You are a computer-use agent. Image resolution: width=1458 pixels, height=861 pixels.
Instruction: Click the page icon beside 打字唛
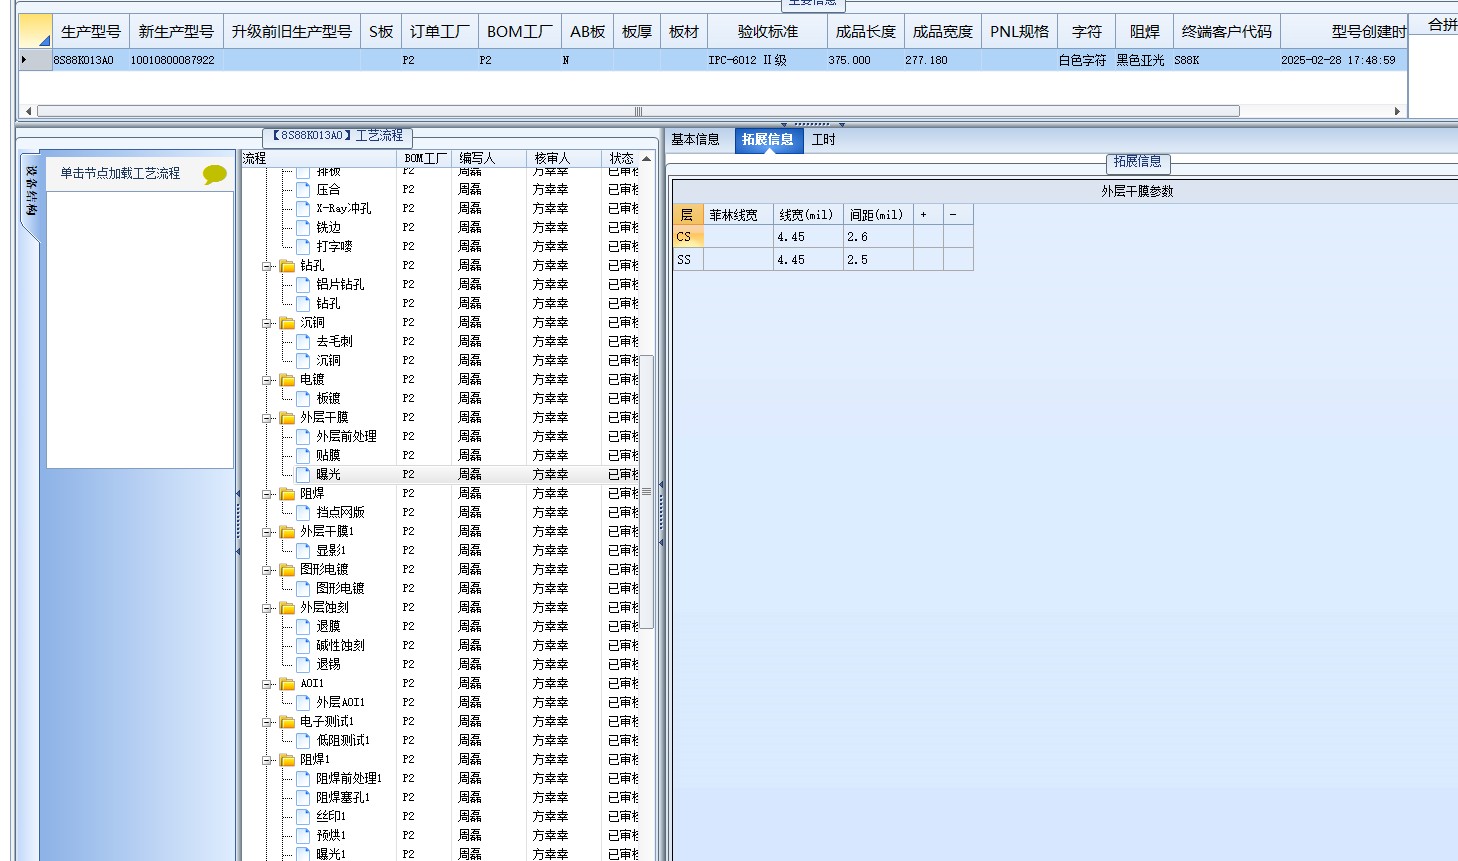pos(303,246)
